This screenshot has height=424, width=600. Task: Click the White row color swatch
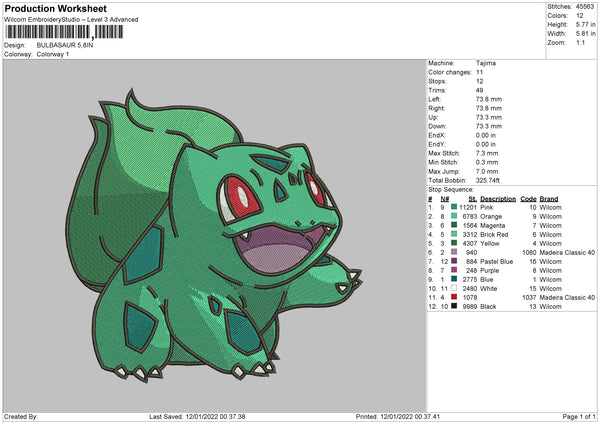pos(454,288)
